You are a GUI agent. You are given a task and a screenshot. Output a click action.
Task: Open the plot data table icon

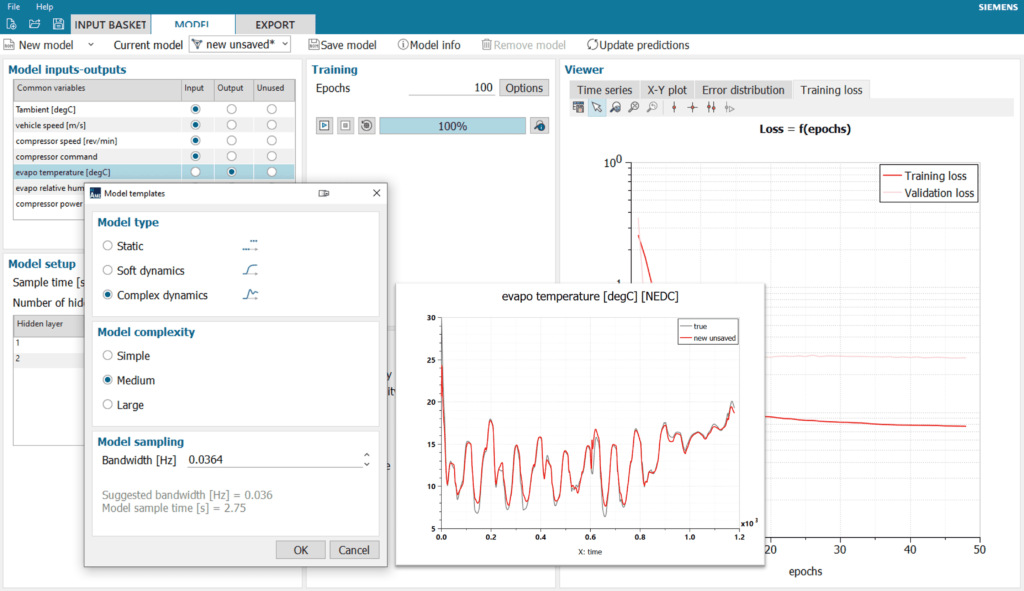coord(578,107)
